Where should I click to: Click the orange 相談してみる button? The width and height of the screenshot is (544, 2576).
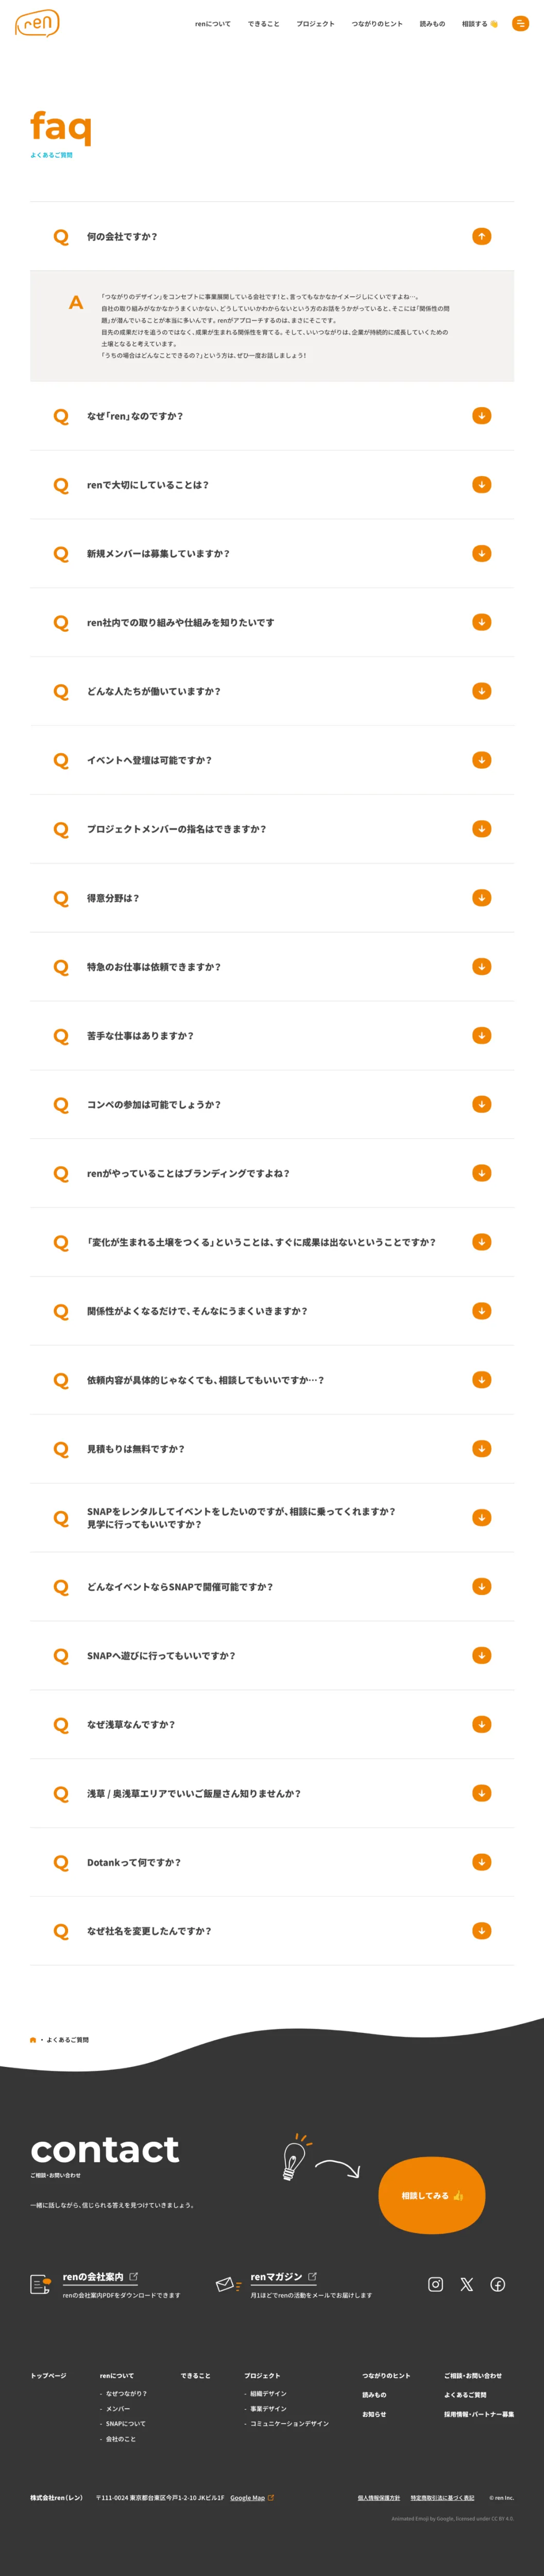pos(431,2196)
